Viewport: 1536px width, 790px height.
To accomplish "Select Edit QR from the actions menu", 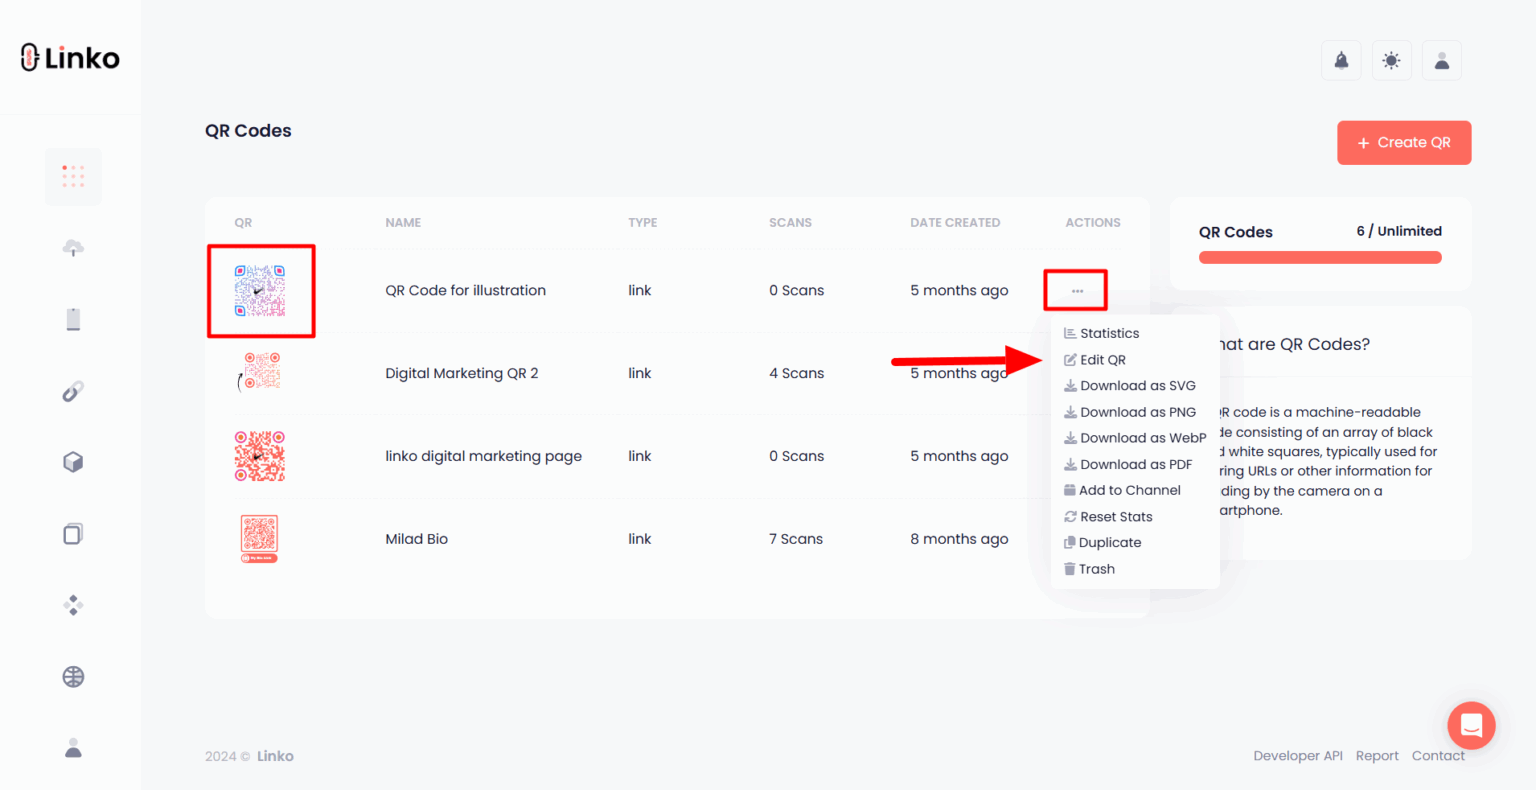I will coord(1102,360).
